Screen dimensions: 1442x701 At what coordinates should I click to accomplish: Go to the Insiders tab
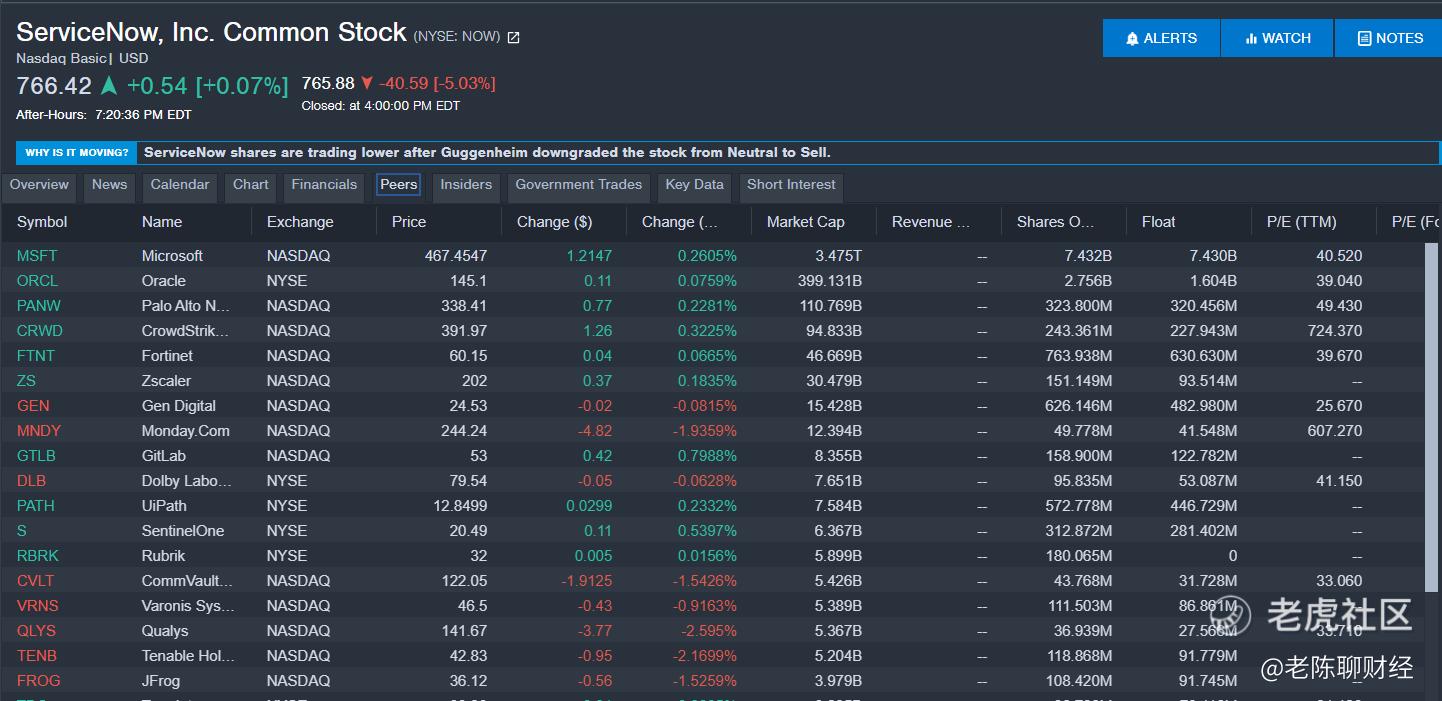click(466, 185)
